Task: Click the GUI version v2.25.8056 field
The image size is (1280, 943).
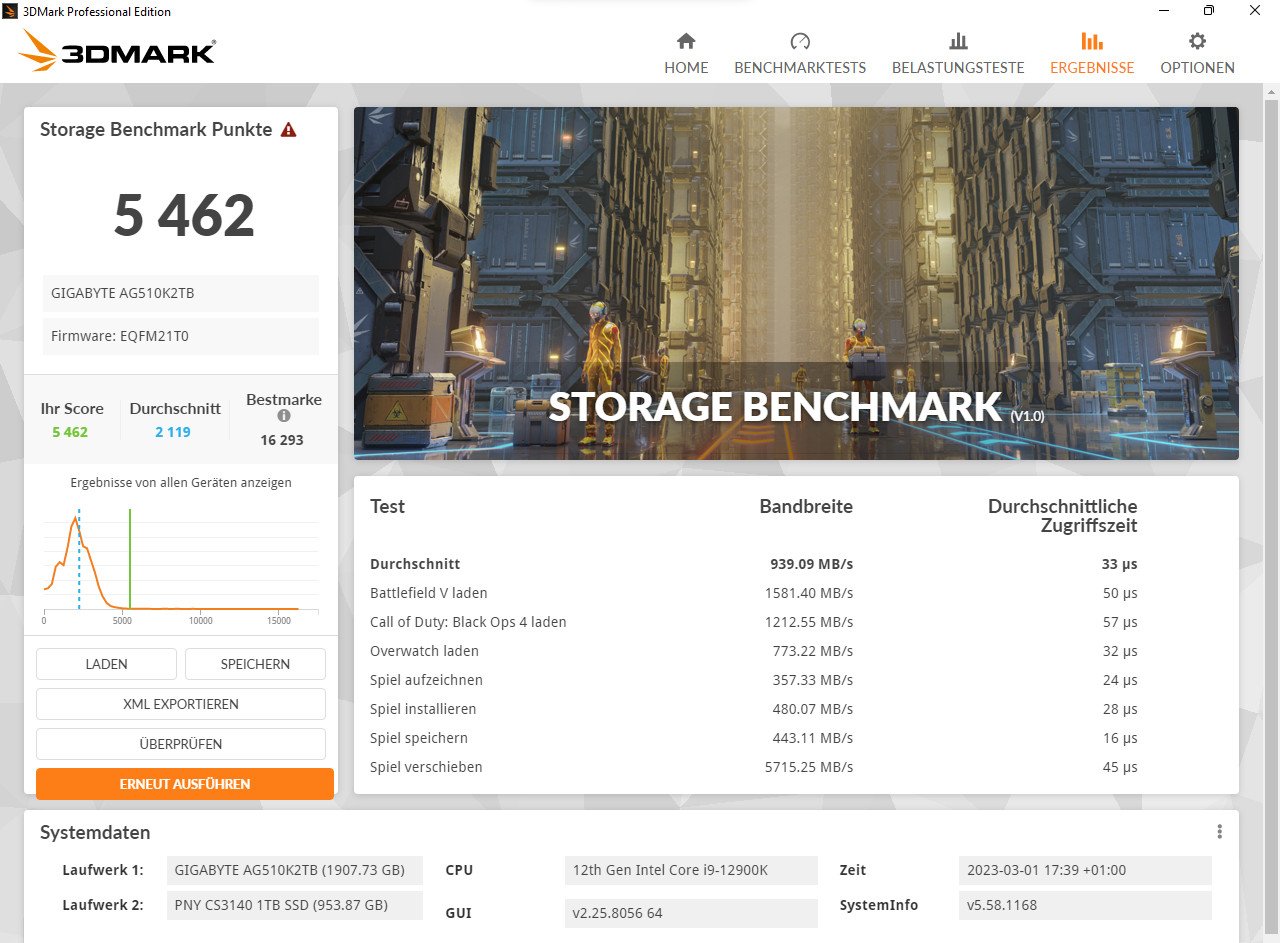Action: (x=691, y=913)
